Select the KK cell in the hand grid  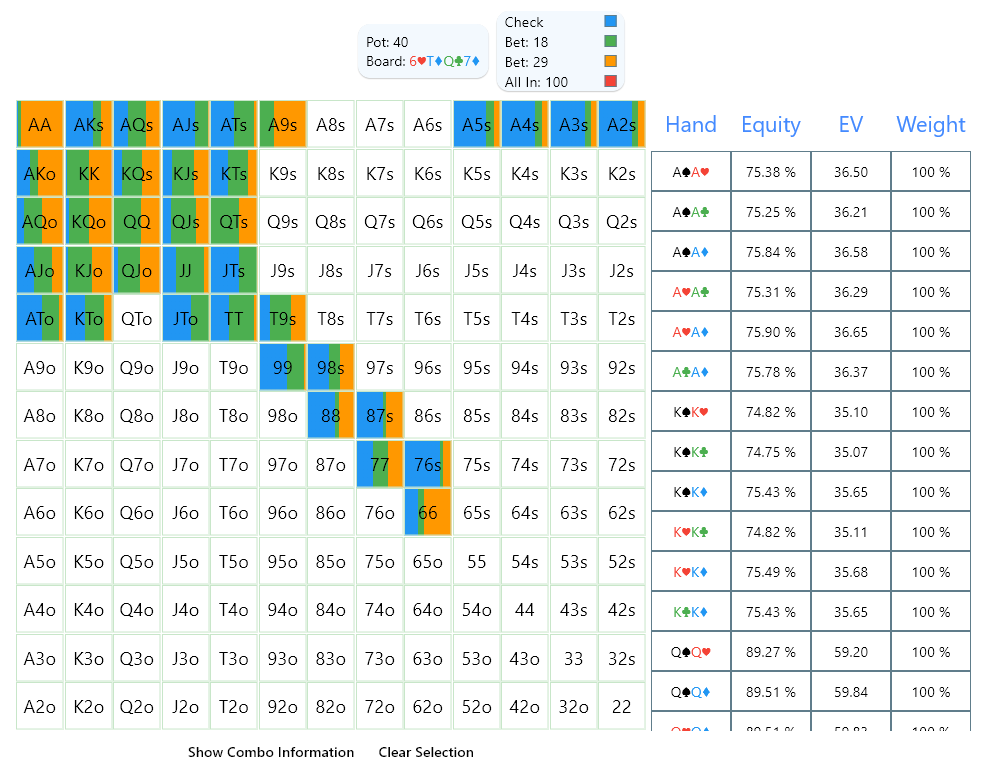pos(88,173)
